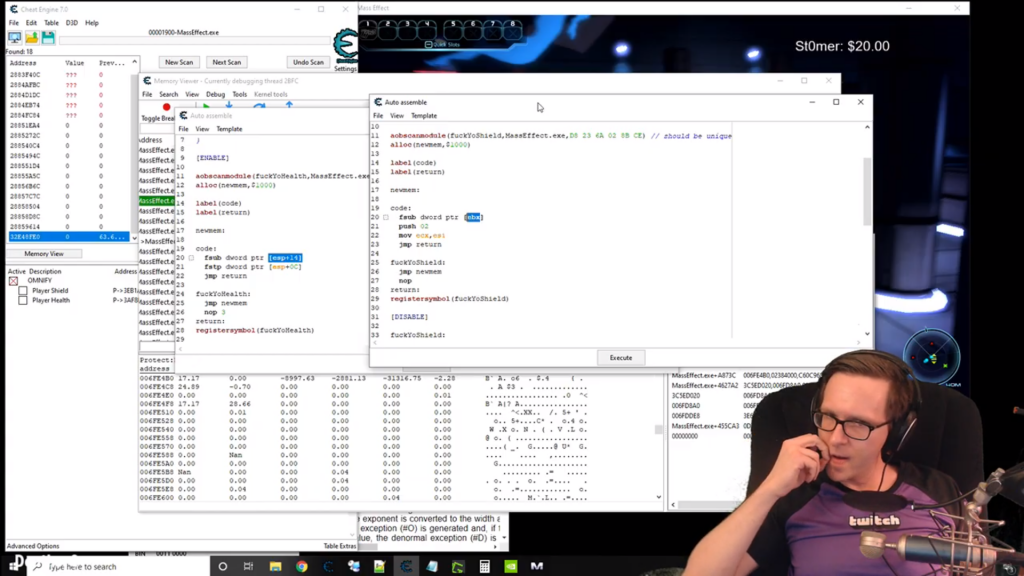Click the Execute button in Auto assemble
The height and width of the screenshot is (576, 1024).
point(620,357)
